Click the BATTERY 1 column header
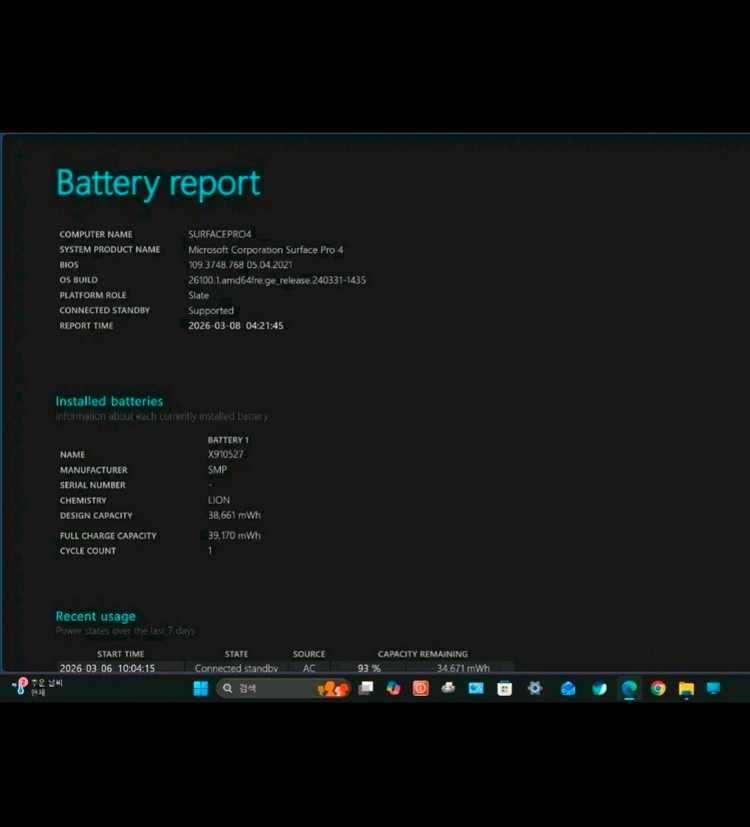 228,440
